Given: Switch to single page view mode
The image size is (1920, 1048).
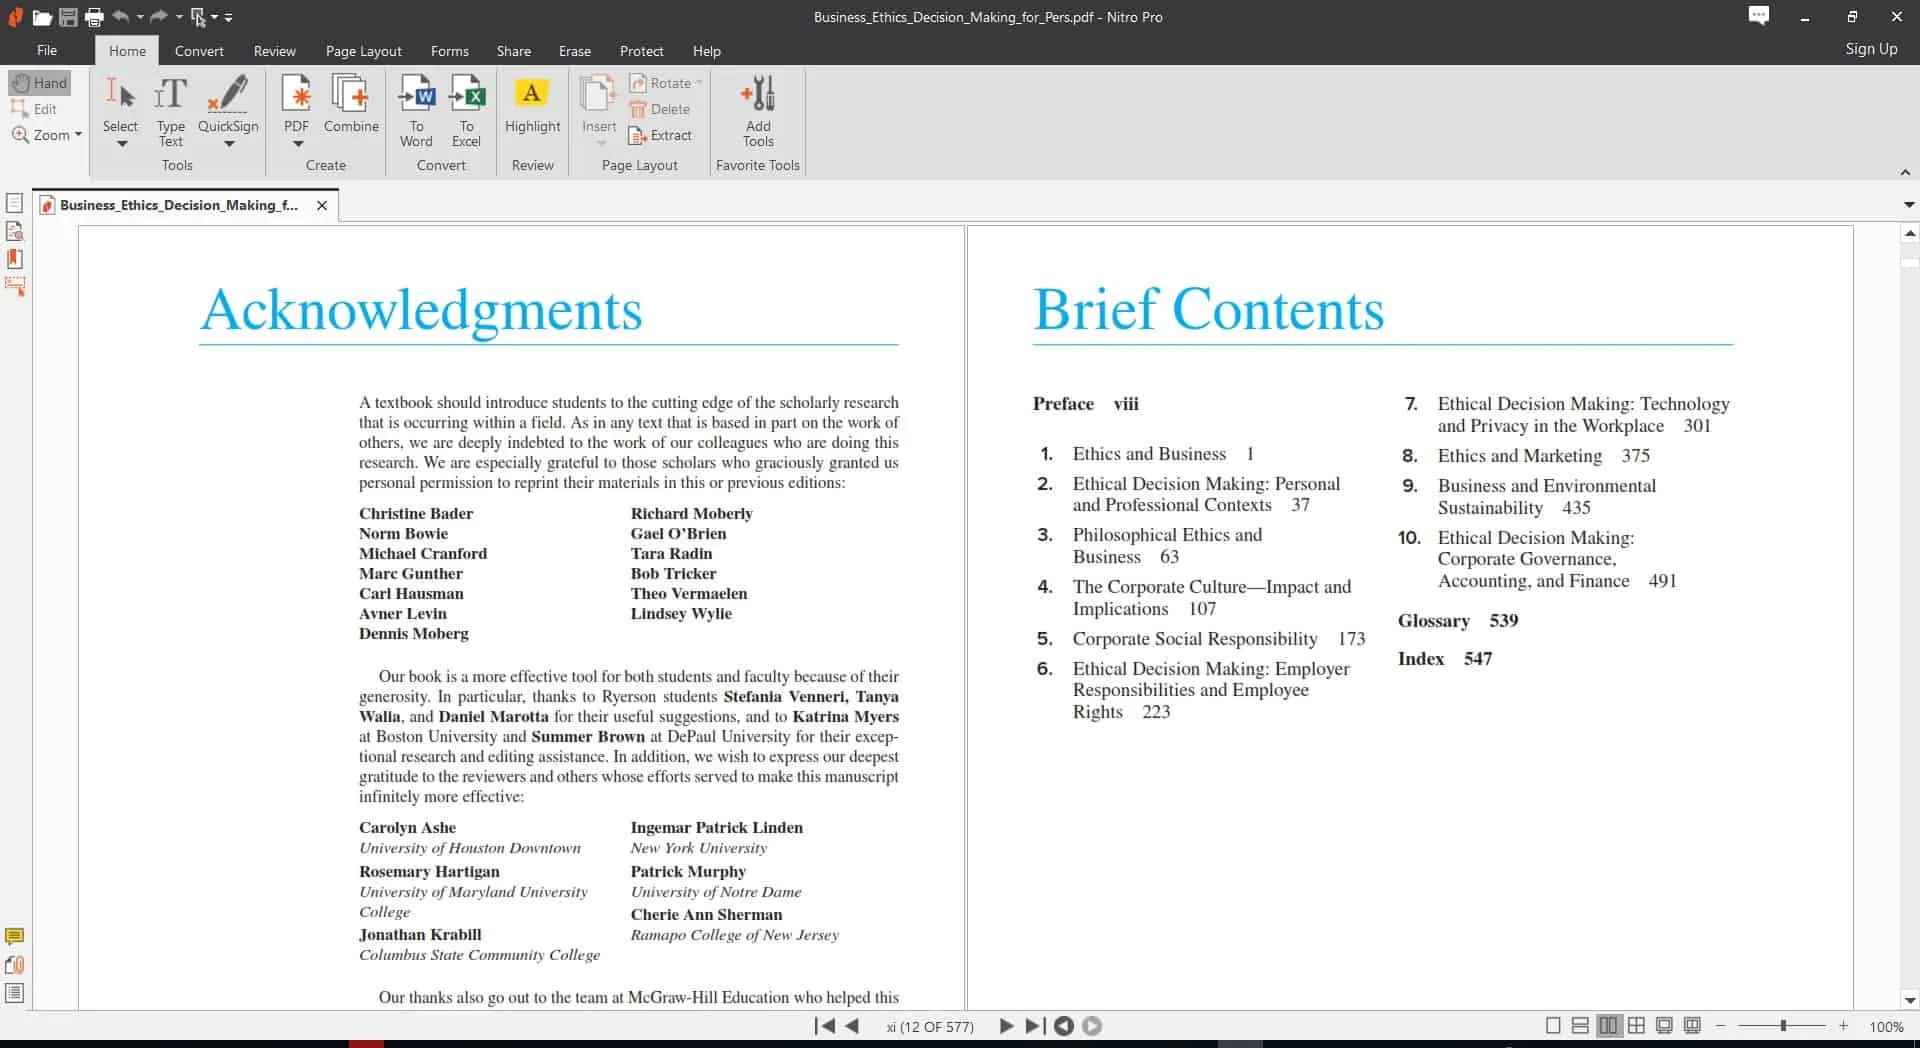Looking at the screenshot, I should click(x=1553, y=1026).
